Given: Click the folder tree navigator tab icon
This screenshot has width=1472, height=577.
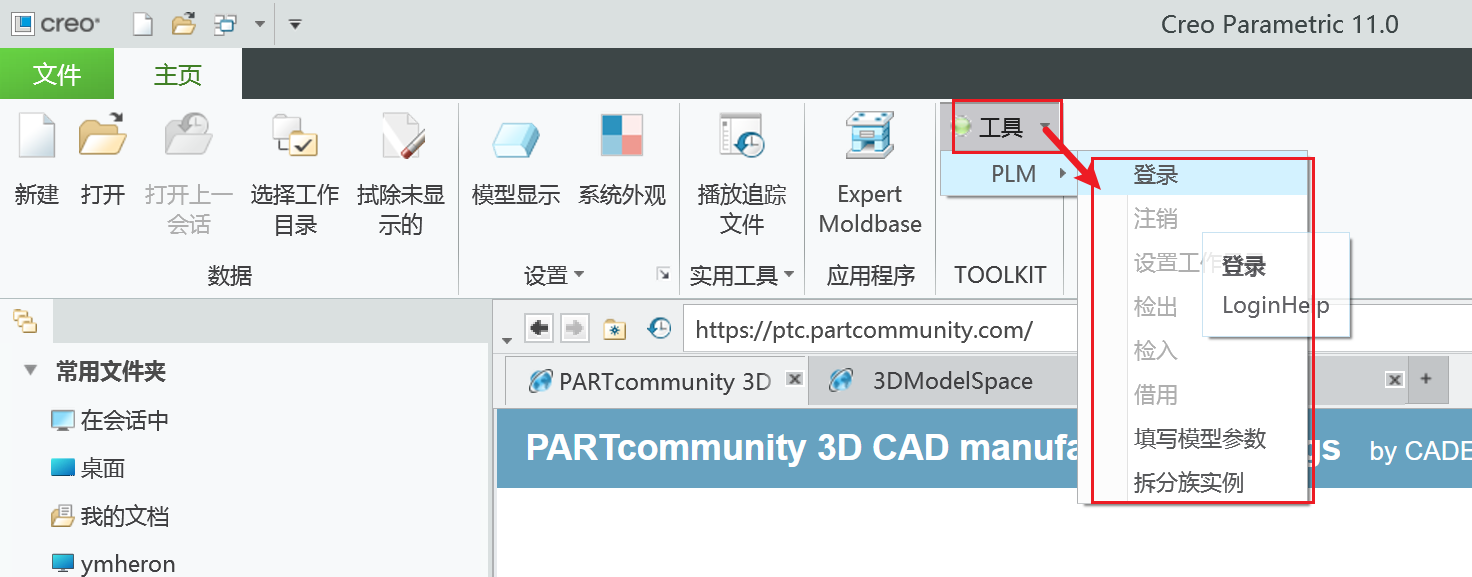Looking at the screenshot, I should click(25, 321).
